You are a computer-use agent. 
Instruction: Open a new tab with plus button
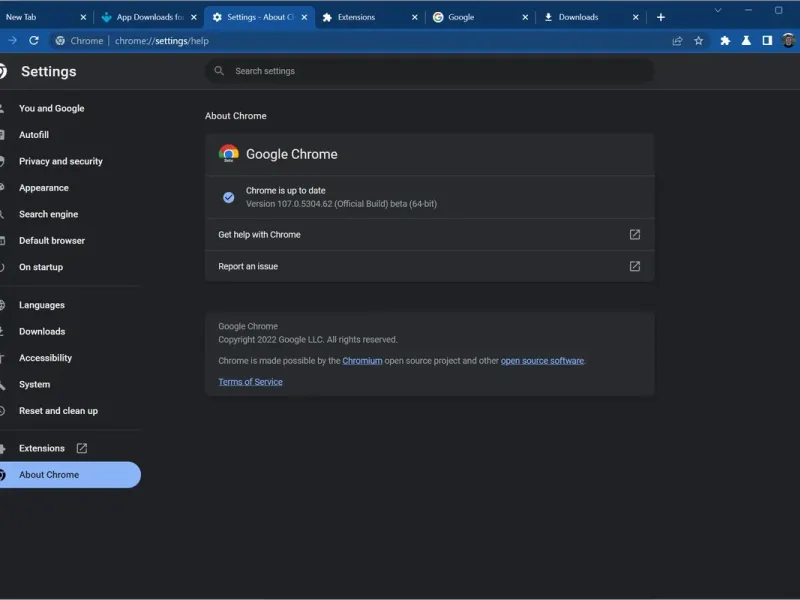pyautogui.click(x=661, y=17)
